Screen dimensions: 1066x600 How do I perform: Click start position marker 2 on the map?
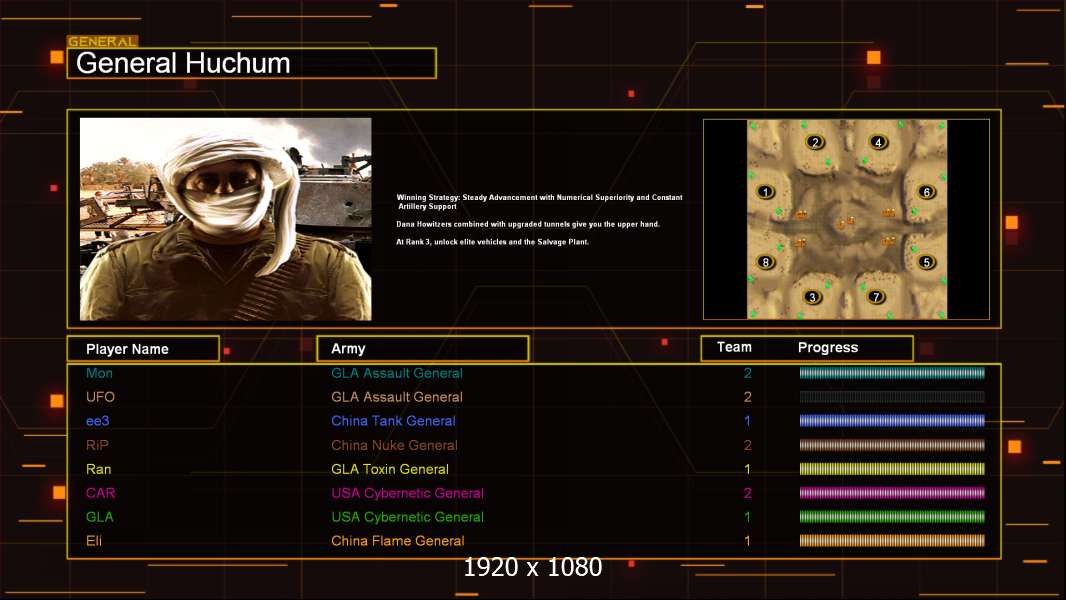814,142
